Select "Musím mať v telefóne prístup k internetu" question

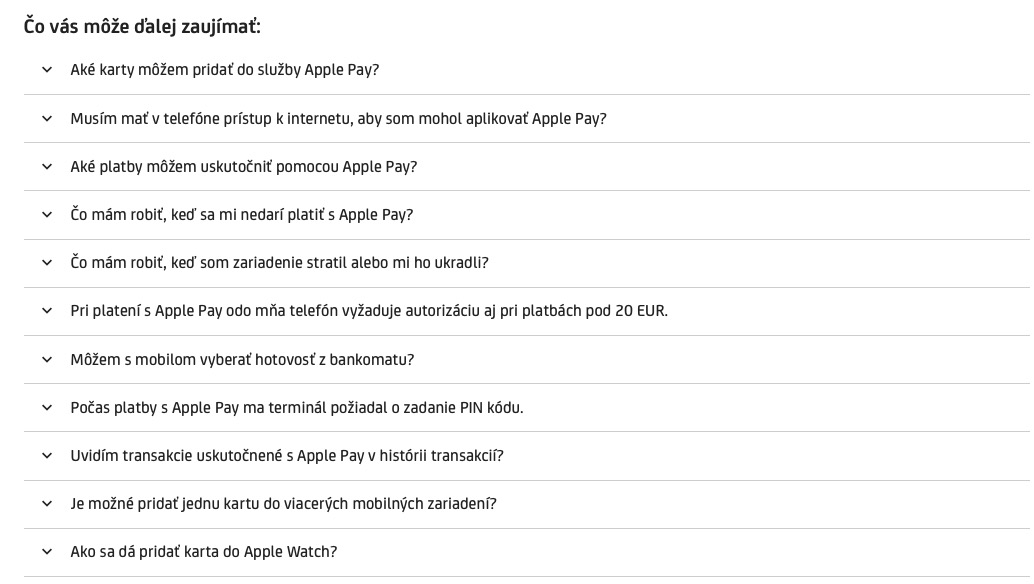338,118
